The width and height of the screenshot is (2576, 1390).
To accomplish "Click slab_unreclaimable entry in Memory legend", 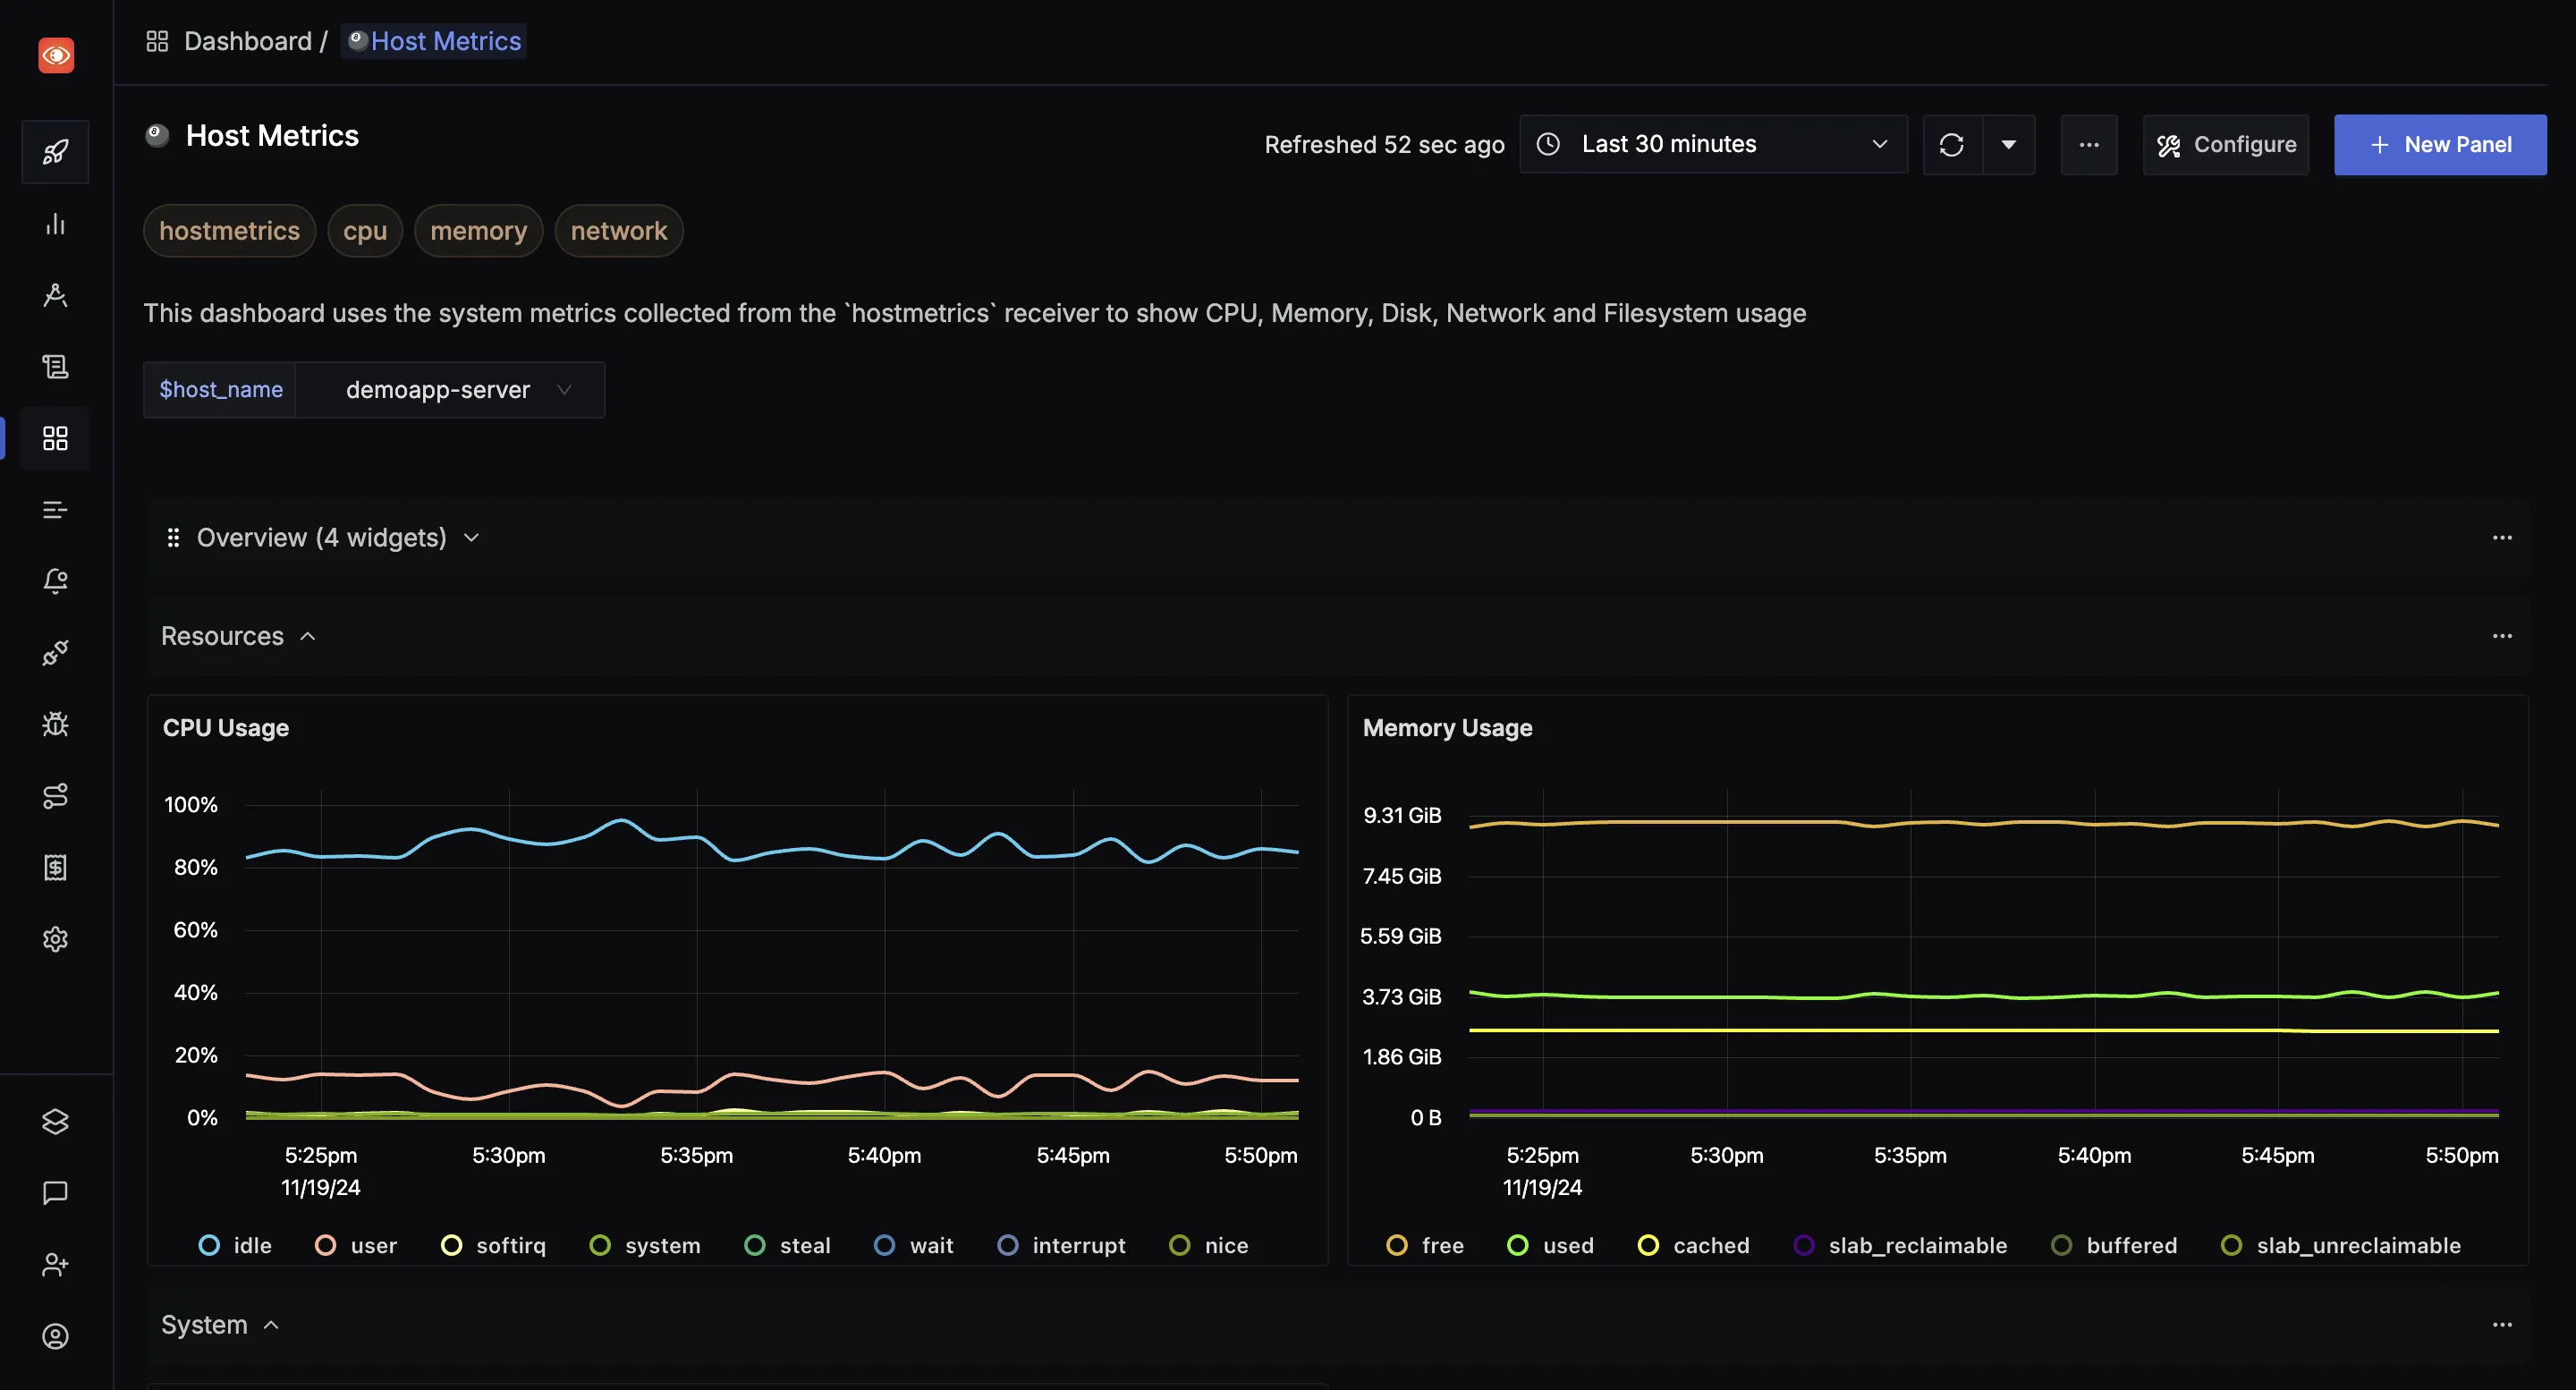I will click(2341, 1246).
